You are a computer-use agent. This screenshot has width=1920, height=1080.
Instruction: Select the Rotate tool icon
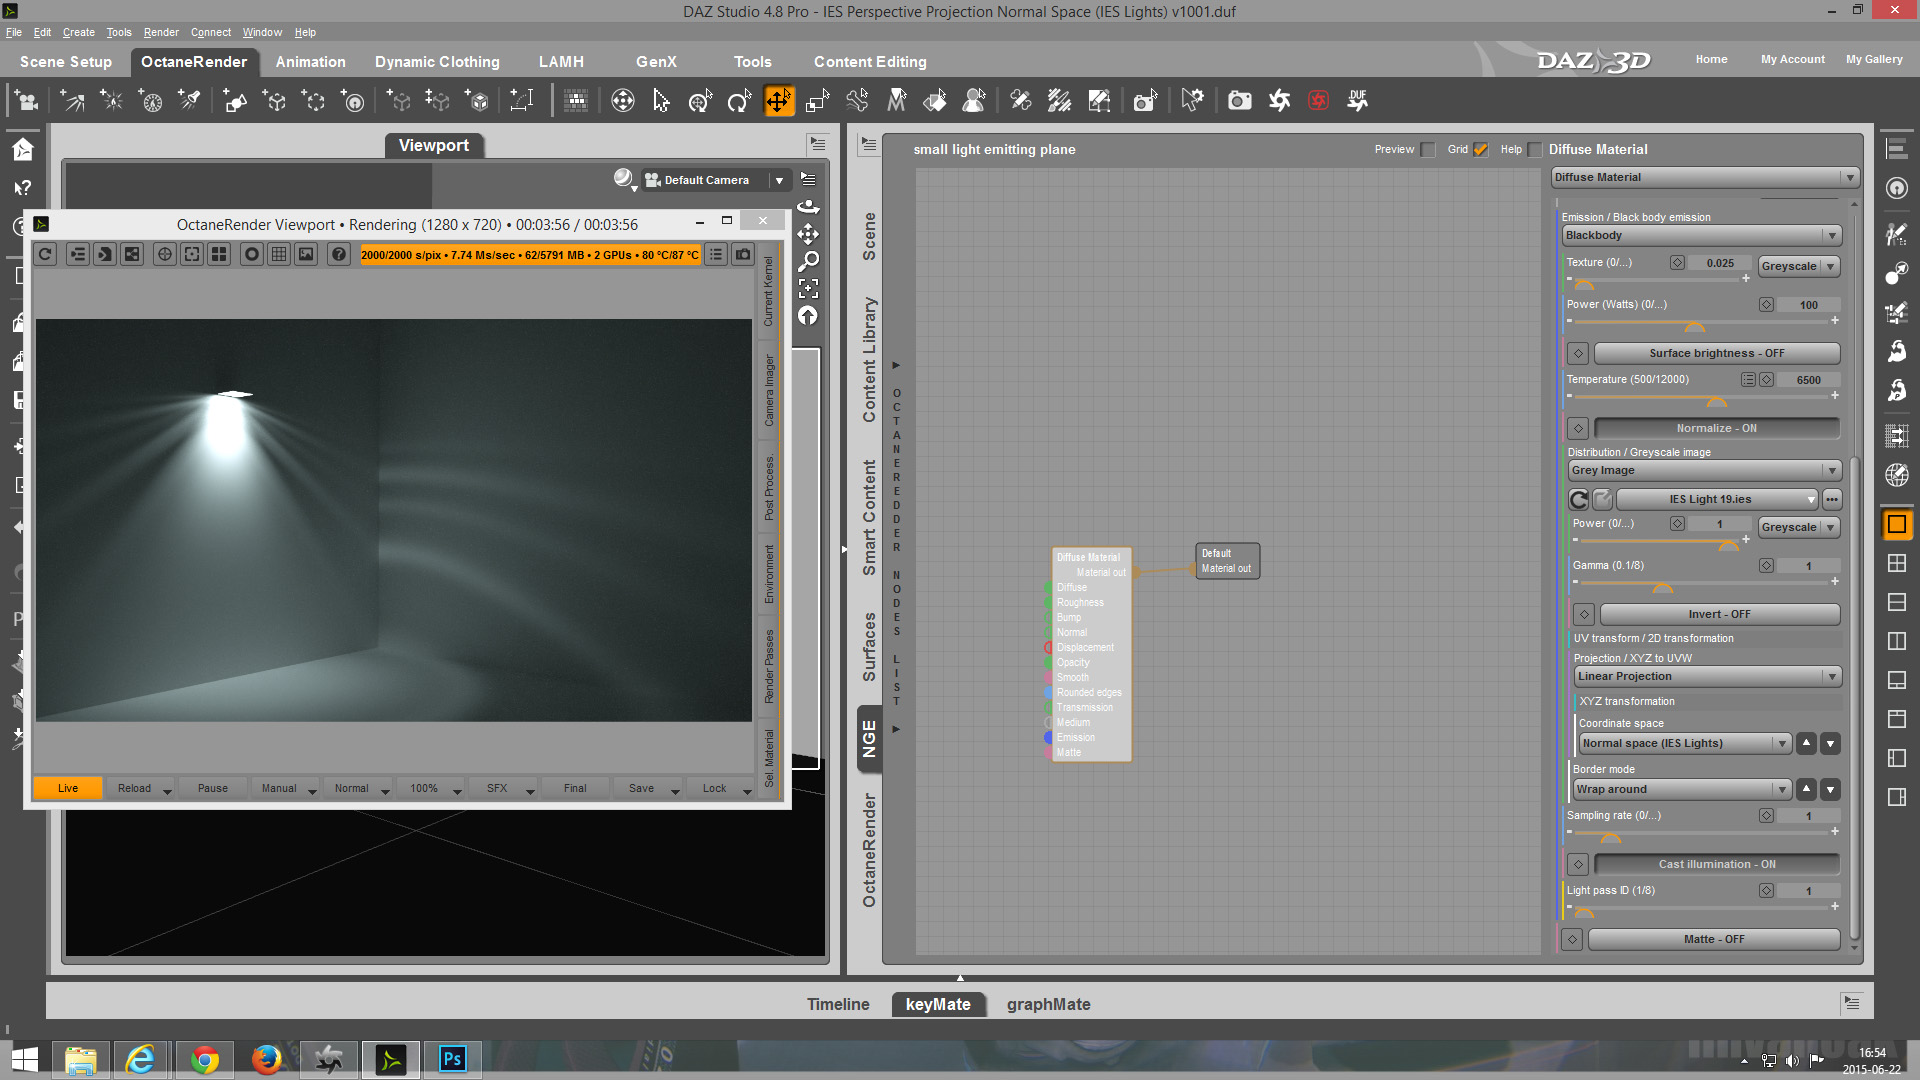pos(738,100)
